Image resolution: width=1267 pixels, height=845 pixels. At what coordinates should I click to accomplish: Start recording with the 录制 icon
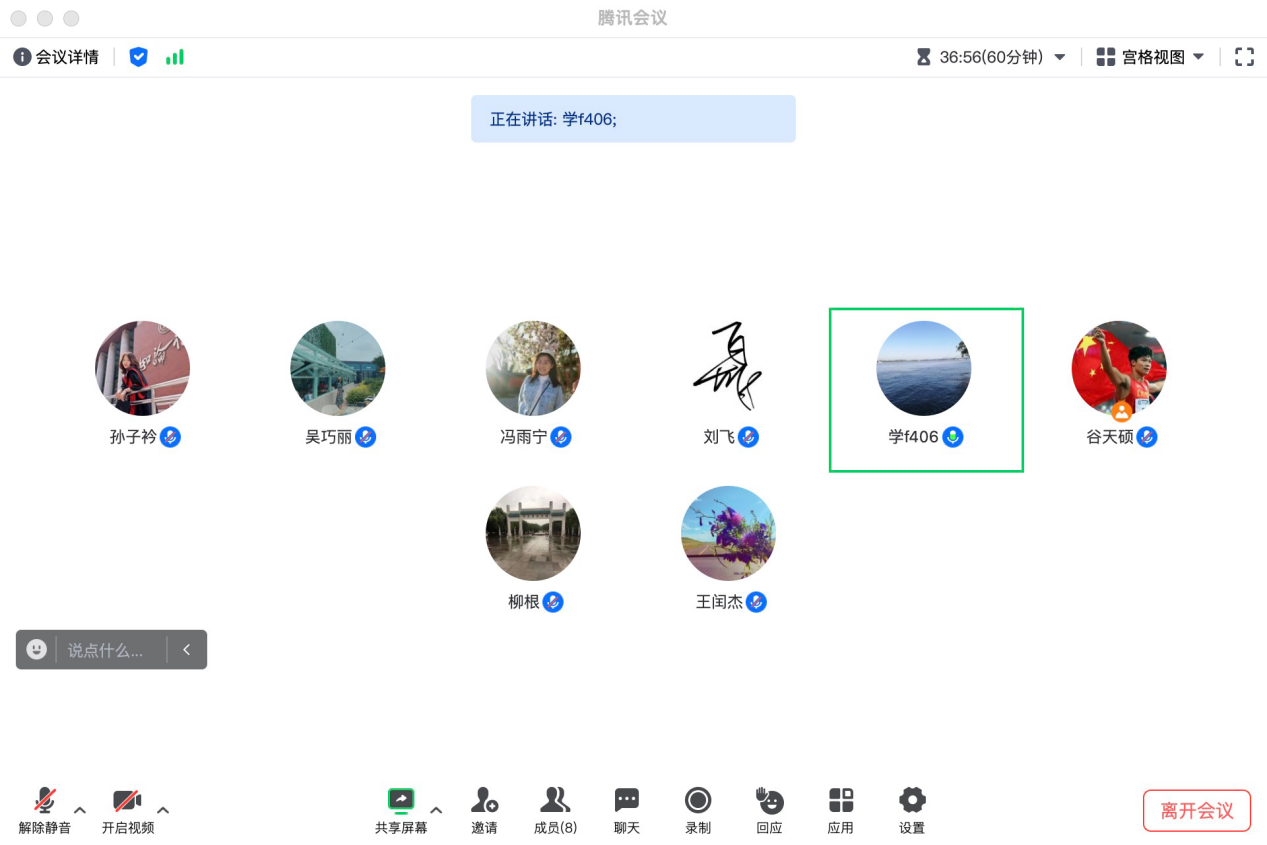coord(698,808)
